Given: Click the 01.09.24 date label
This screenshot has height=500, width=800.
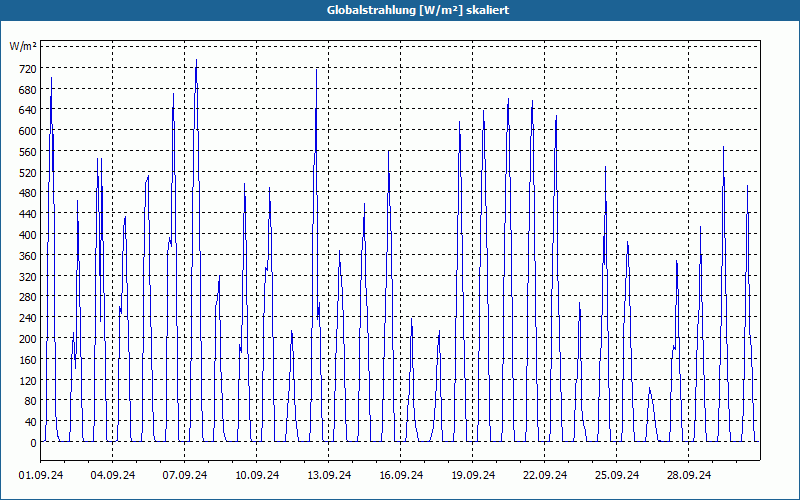Looking at the screenshot, I should (41, 475).
